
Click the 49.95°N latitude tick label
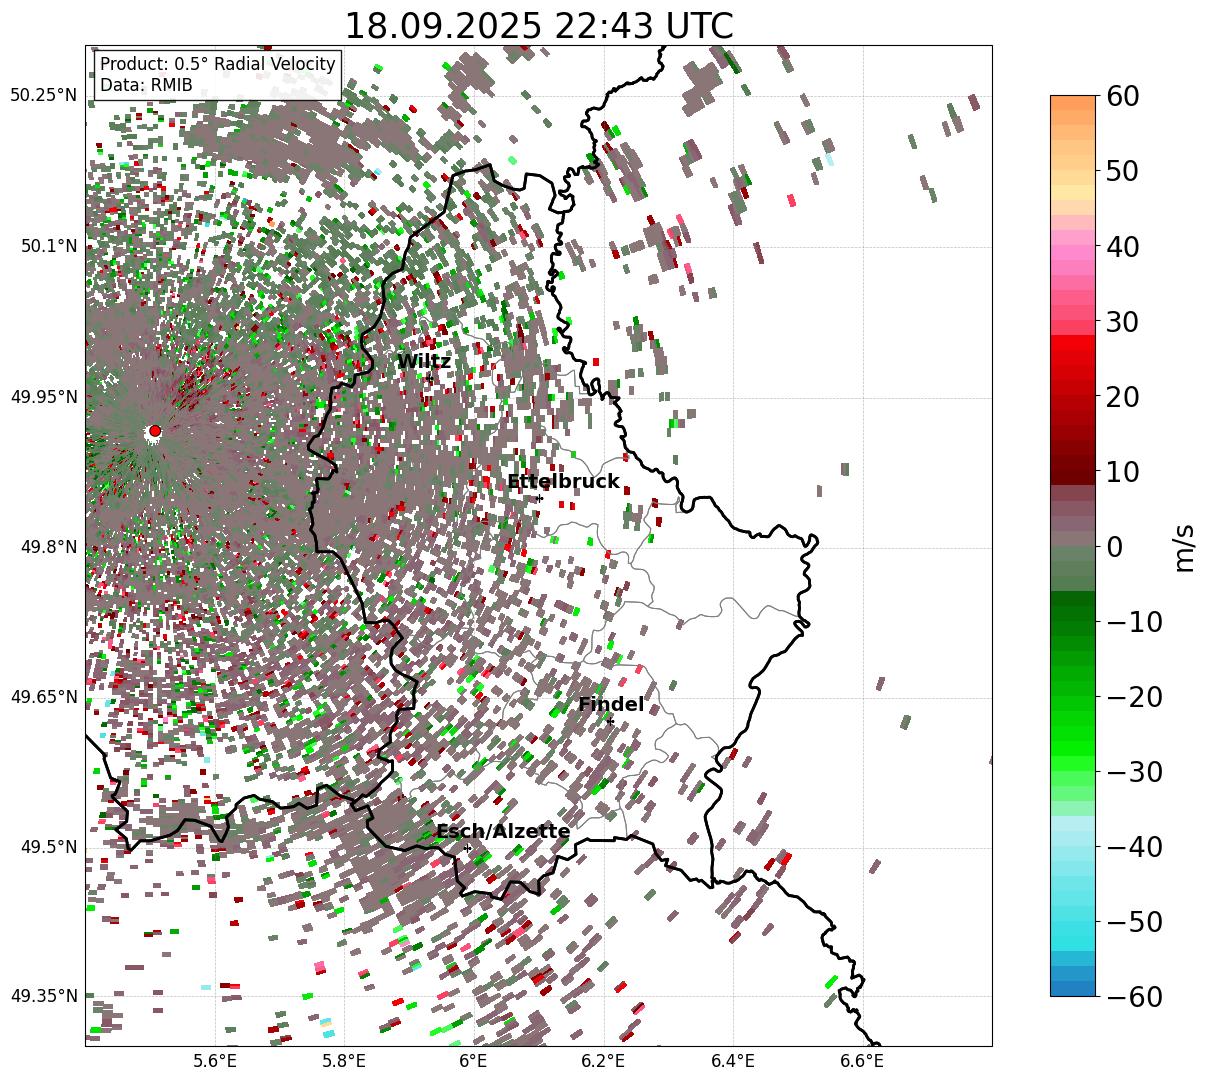[x=43, y=397]
